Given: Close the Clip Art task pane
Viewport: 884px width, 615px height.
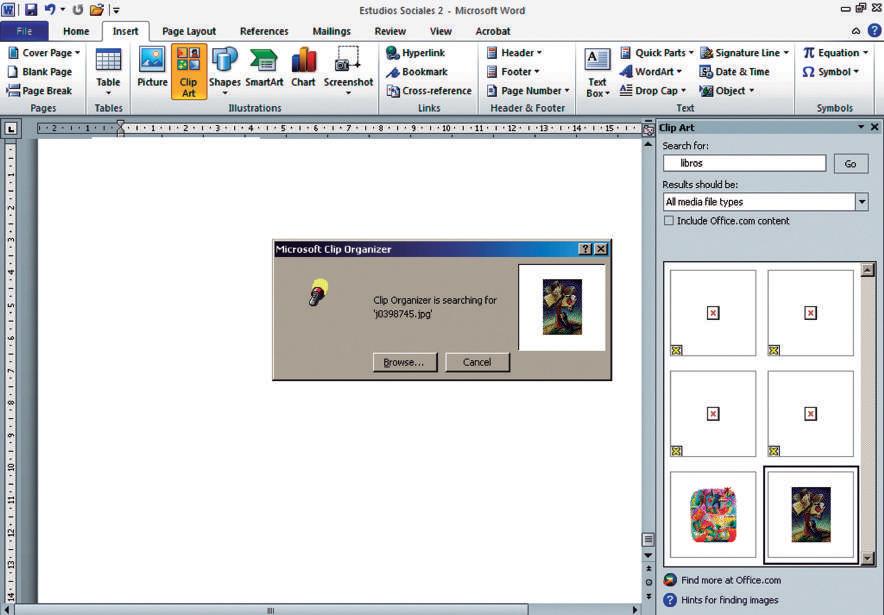Looking at the screenshot, I should 874,127.
